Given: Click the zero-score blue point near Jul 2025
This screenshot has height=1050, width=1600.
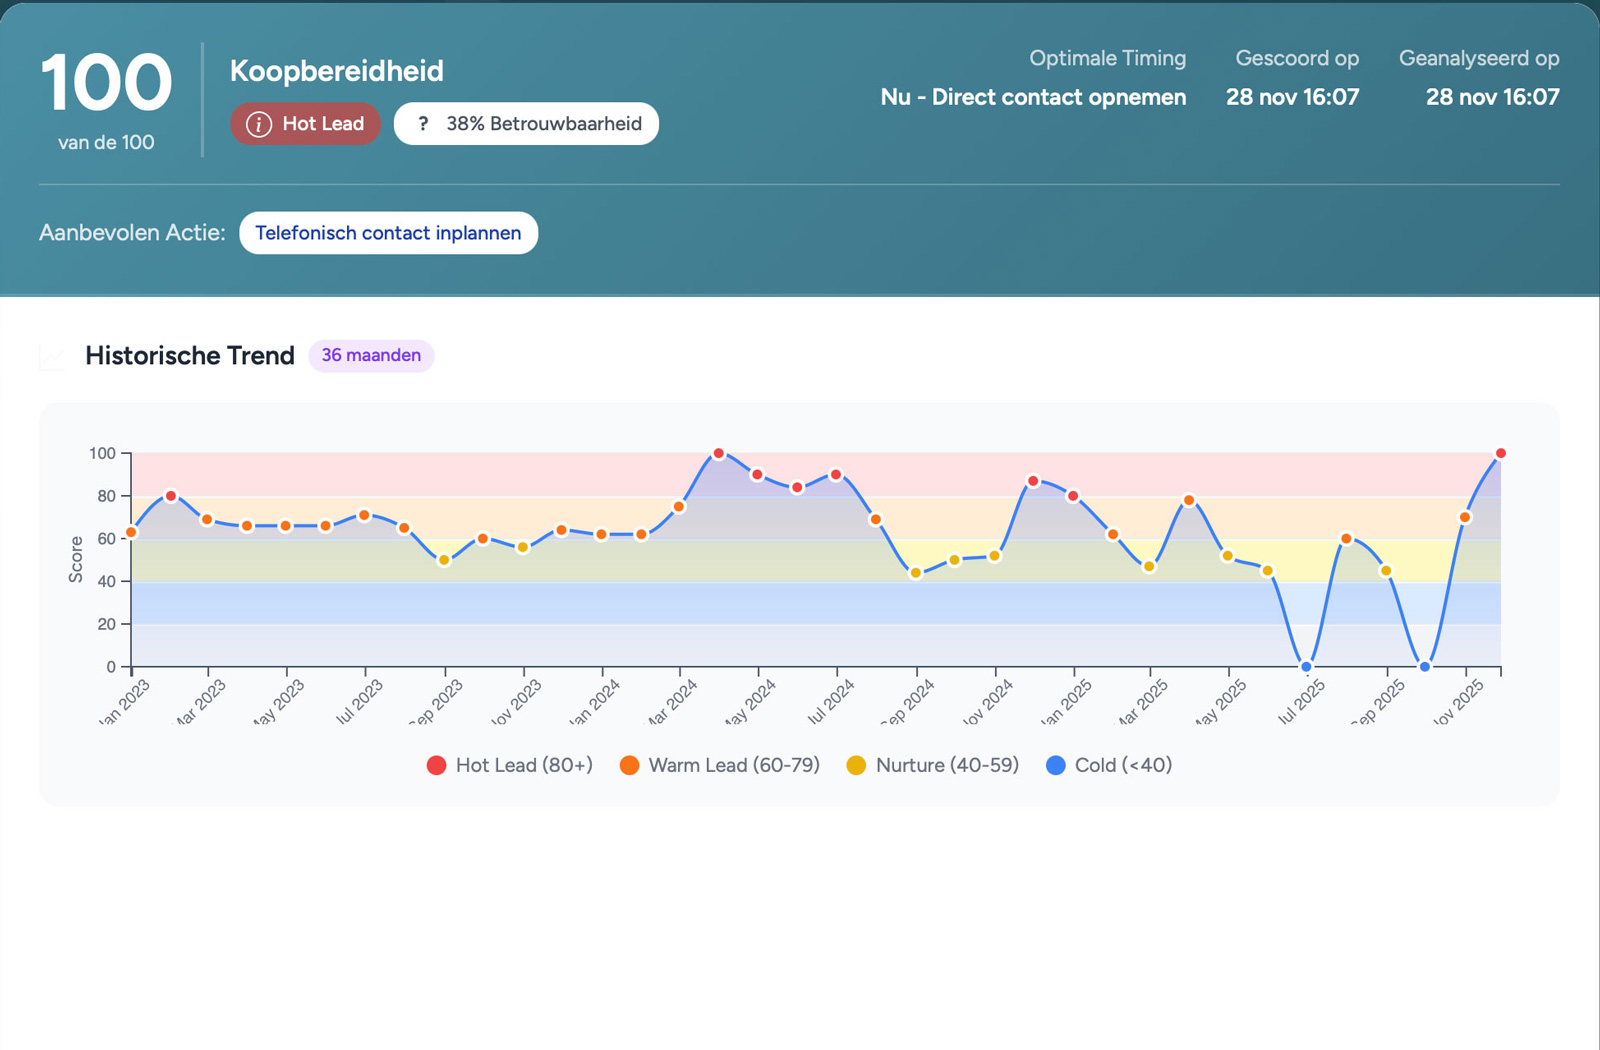Looking at the screenshot, I should pyautogui.click(x=1305, y=665).
